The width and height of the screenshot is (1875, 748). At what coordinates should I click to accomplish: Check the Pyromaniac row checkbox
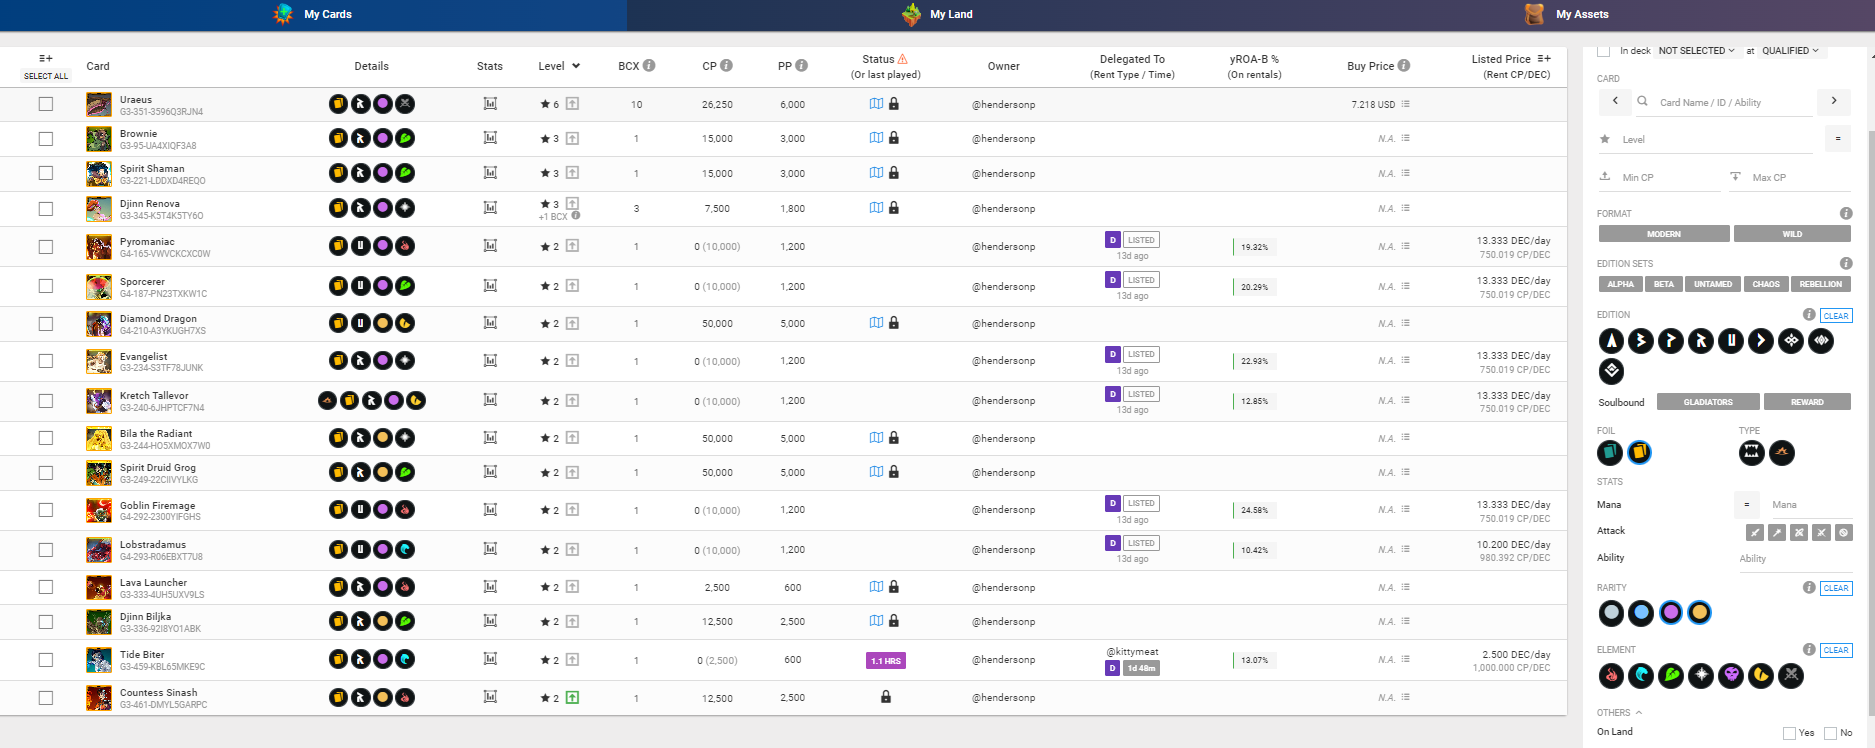tap(46, 246)
